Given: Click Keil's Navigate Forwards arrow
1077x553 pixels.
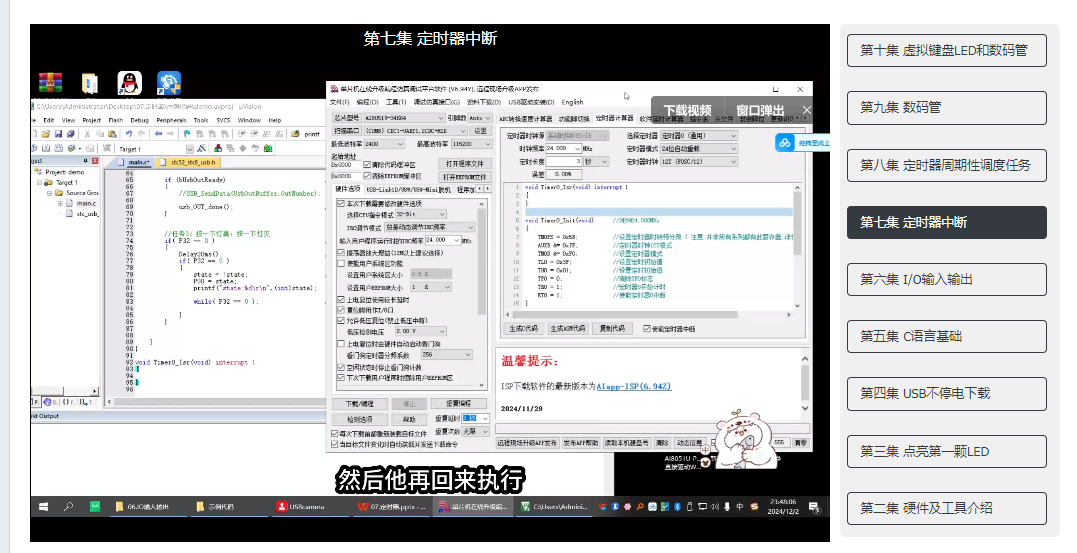Looking at the screenshot, I should coord(170,133).
